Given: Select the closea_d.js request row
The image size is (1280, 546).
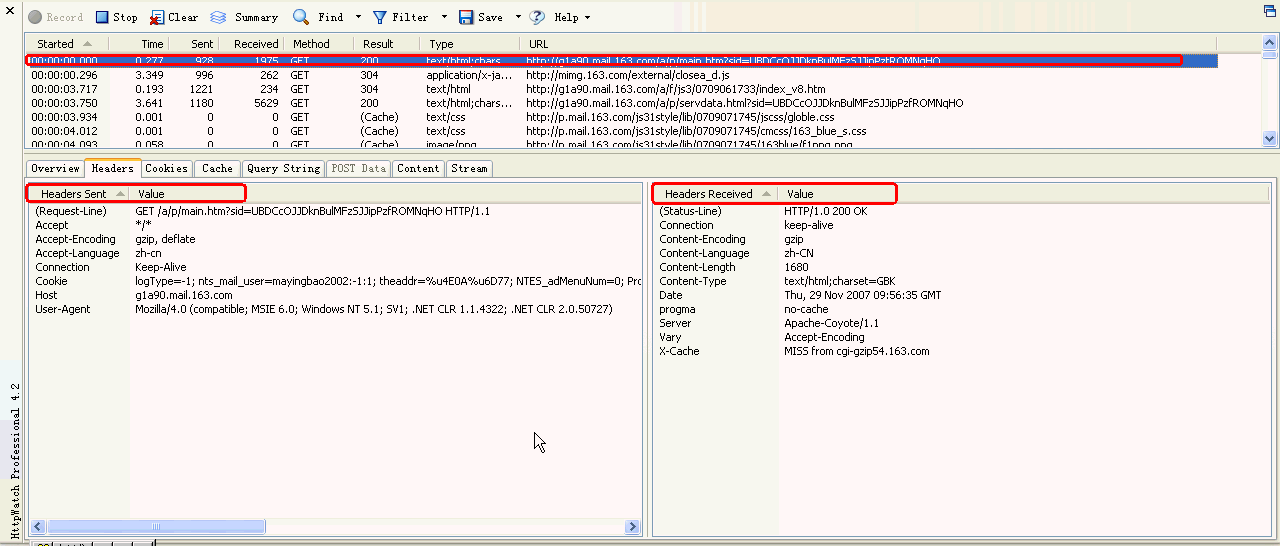Looking at the screenshot, I should pos(620,75).
